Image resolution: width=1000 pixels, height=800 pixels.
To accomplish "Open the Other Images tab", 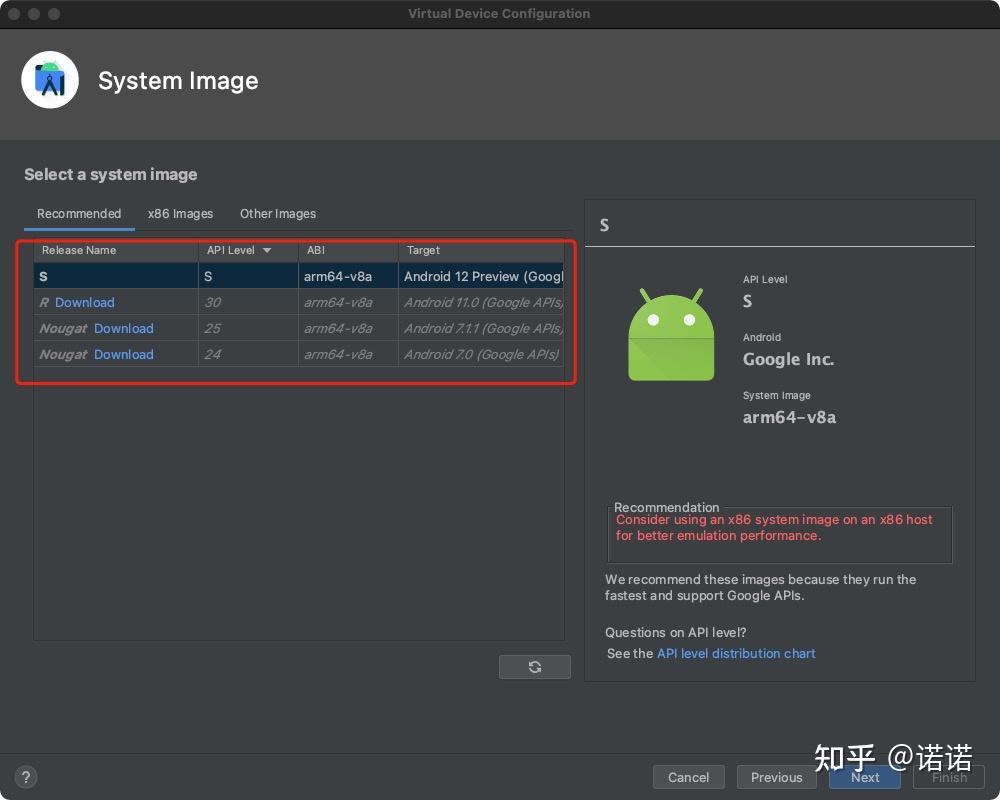I will coord(277,213).
